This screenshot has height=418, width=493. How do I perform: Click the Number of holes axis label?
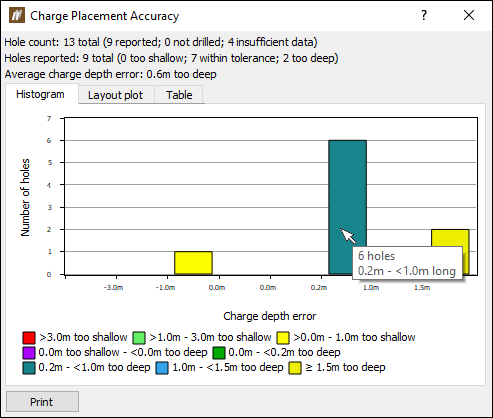tap(25, 197)
